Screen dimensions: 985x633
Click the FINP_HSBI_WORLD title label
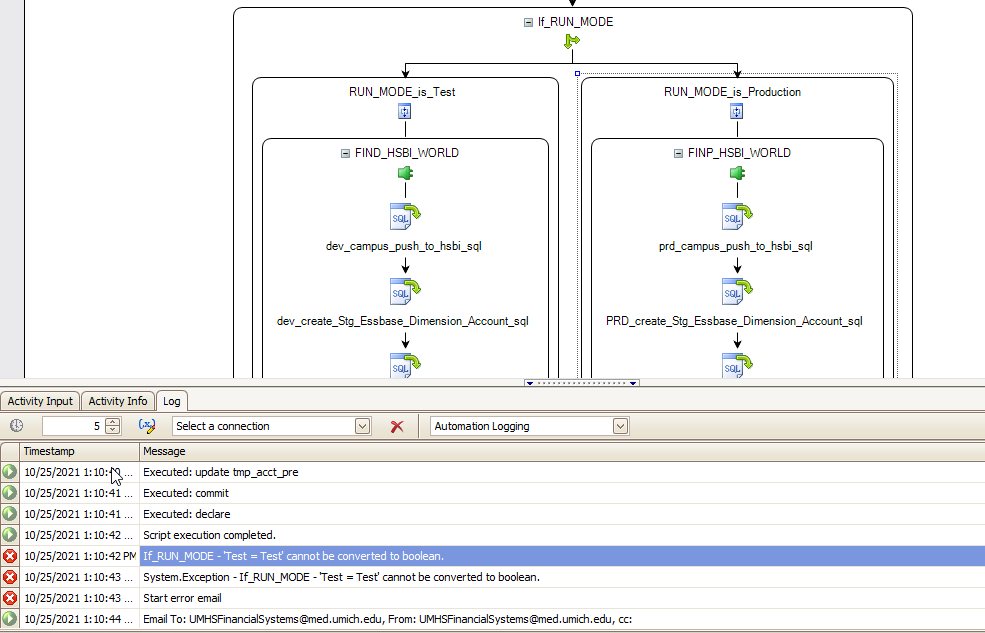point(739,153)
